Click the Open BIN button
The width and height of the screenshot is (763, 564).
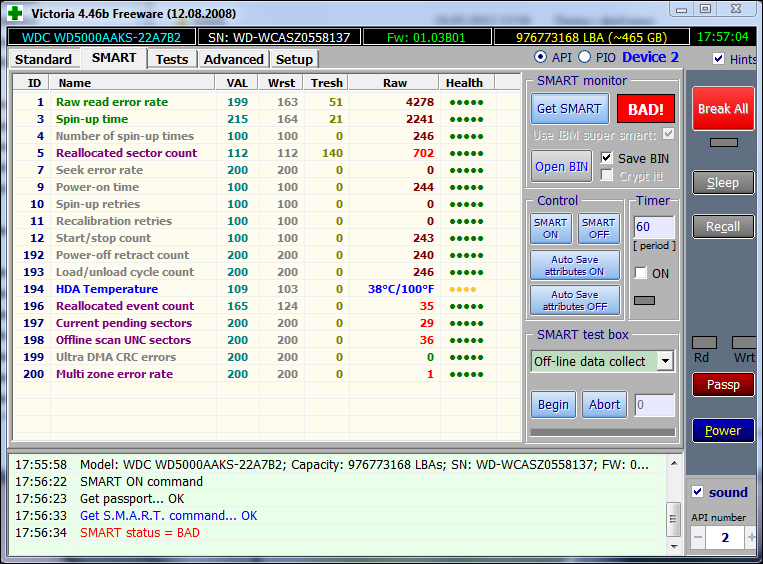click(x=562, y=166)
